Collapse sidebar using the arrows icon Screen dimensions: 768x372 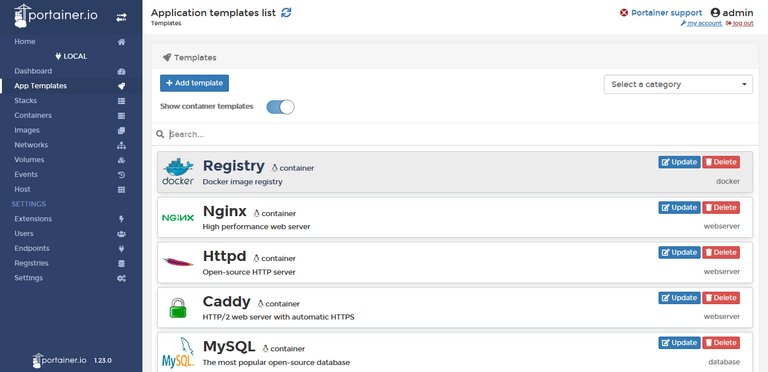click(121, 17)
